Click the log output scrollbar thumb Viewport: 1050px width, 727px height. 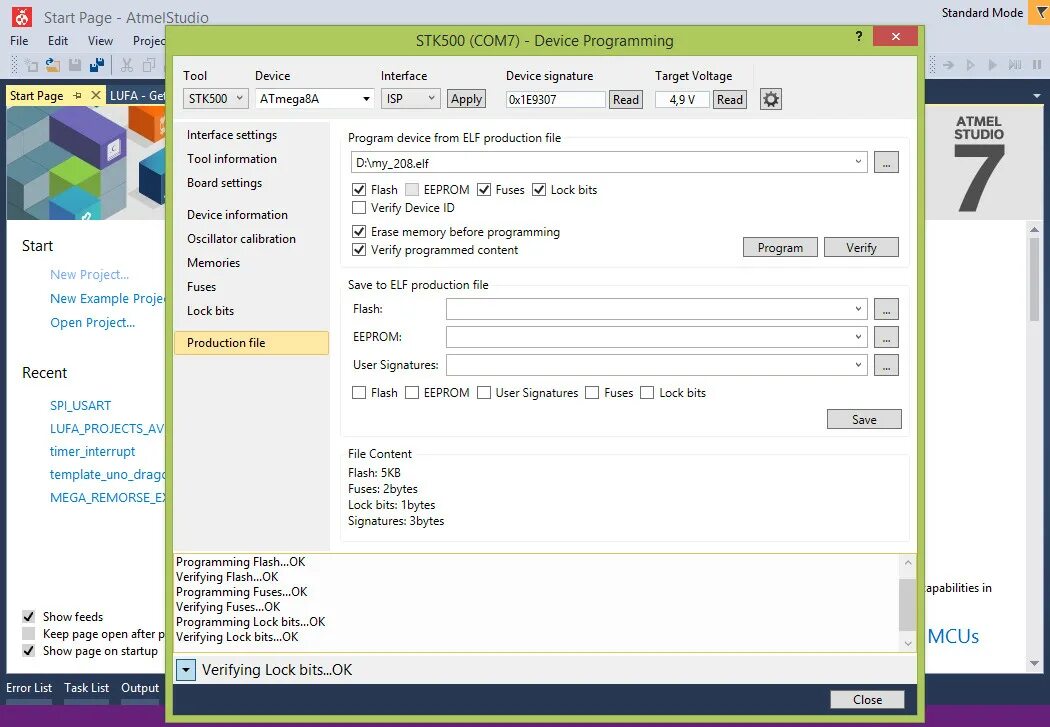click(907, 604)
